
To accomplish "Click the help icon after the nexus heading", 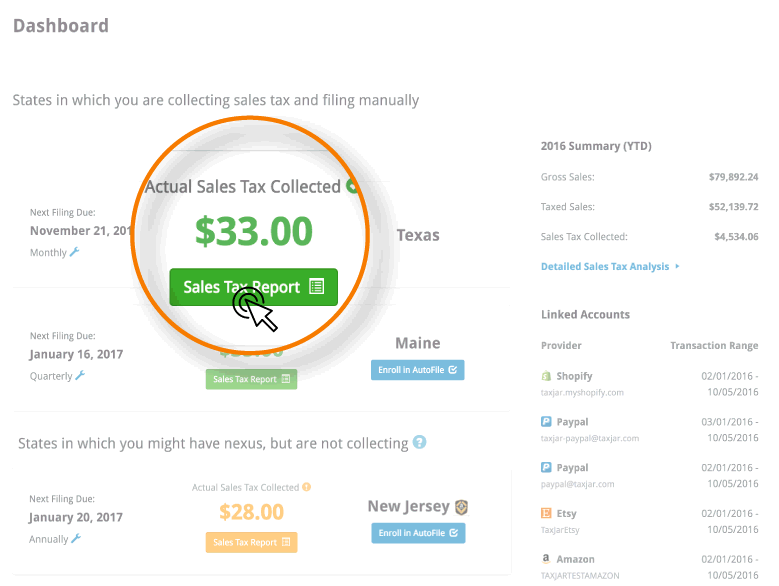I will pyautogui.click(x=420, y=442).
